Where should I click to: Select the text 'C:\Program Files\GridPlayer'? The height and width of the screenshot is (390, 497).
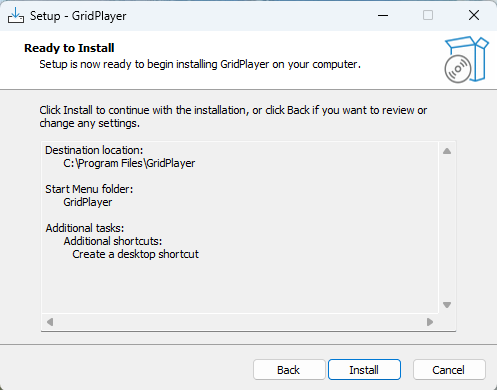click(x=129, y=163)
